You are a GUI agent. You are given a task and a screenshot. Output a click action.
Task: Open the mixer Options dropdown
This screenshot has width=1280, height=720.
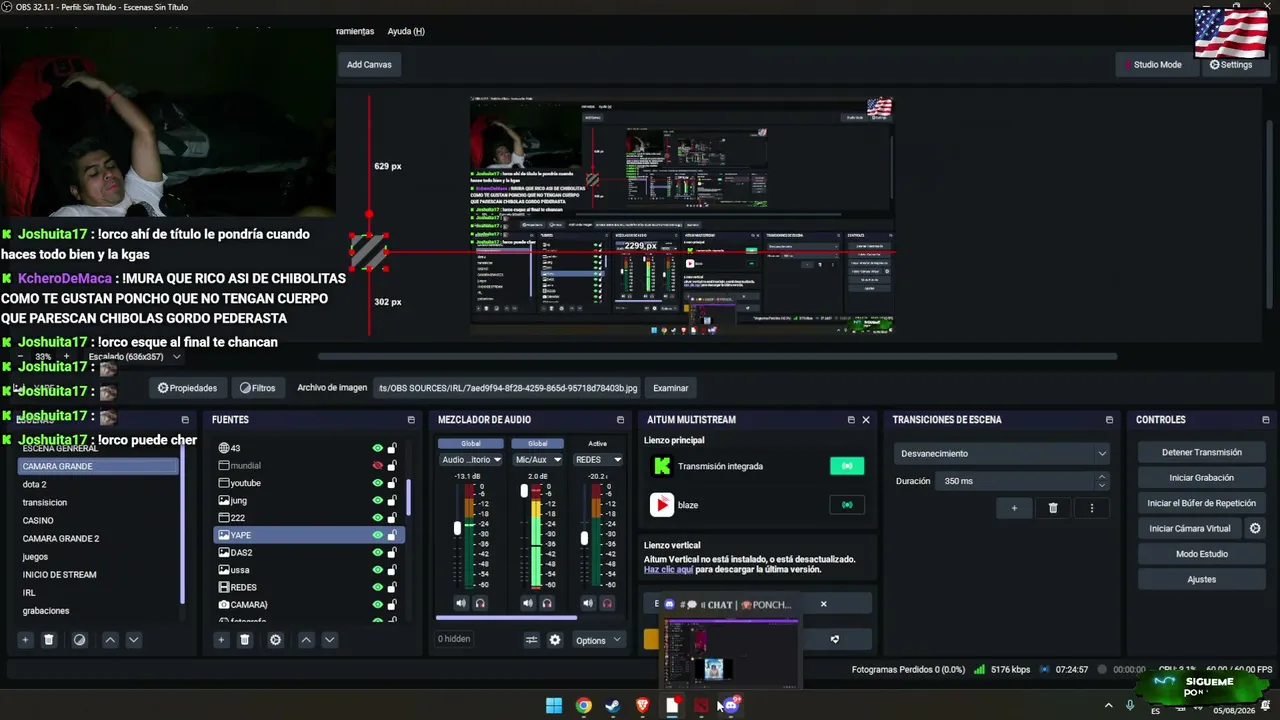[x=598, y=640]
